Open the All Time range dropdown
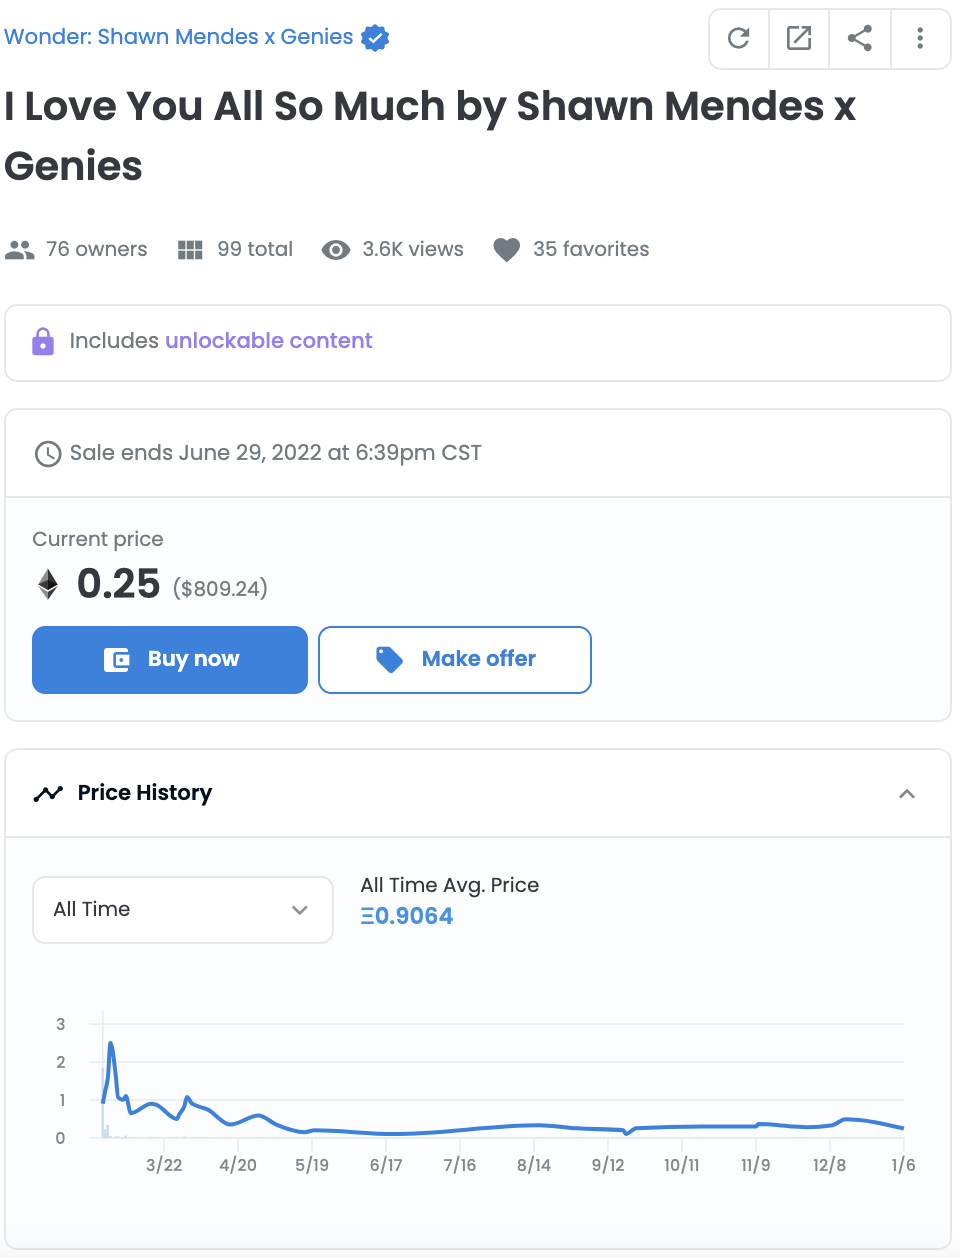960x1258 pixels. [x=183, y=910]
